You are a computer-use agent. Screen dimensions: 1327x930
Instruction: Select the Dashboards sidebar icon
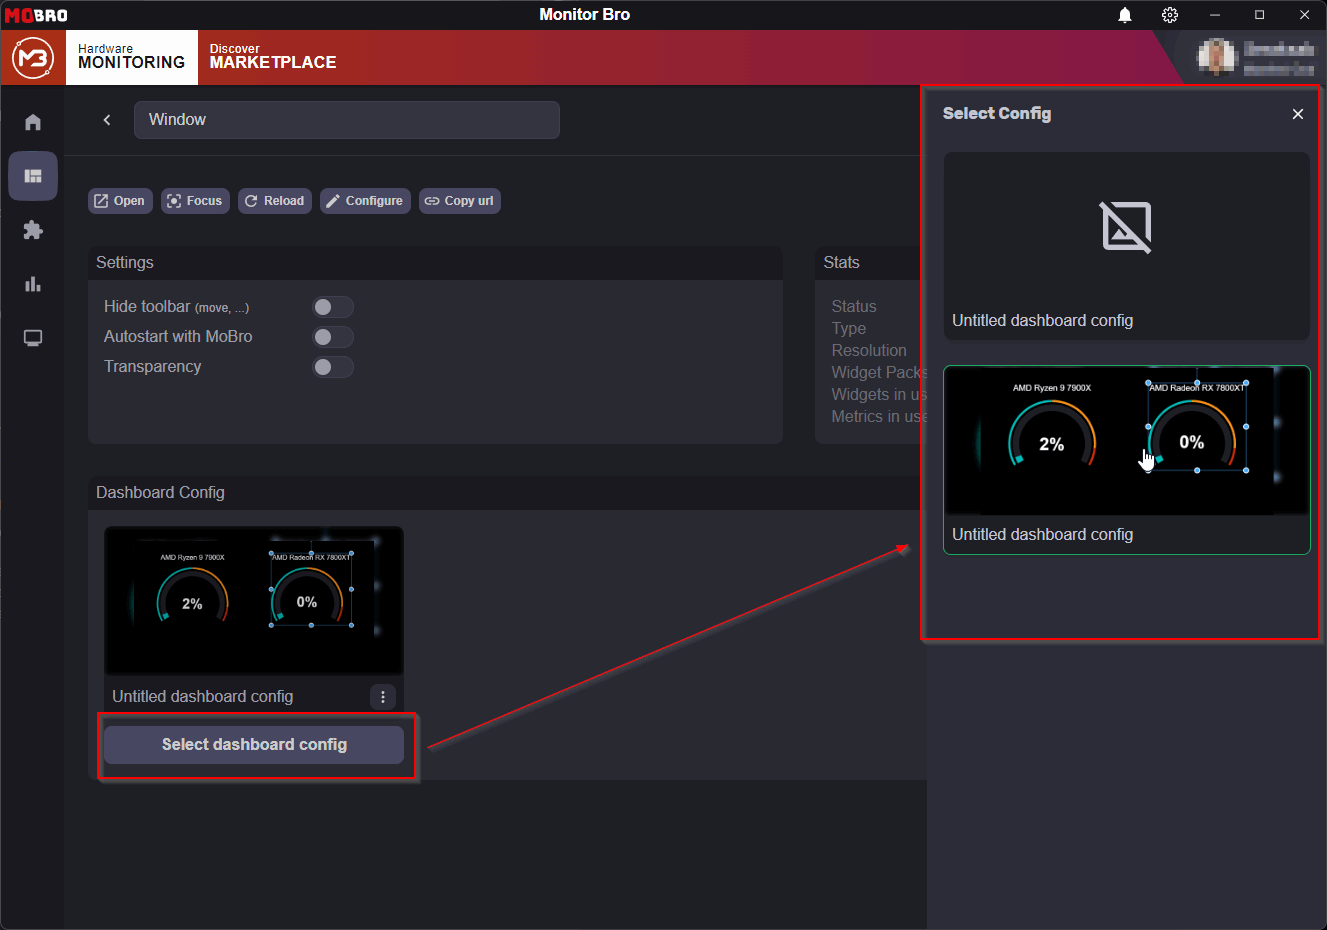(x=33, y=176)
